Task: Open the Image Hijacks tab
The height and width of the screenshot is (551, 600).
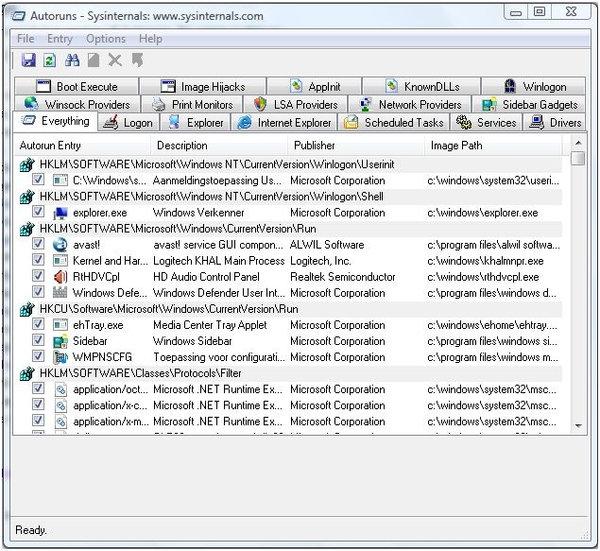Action: (203, 86)
